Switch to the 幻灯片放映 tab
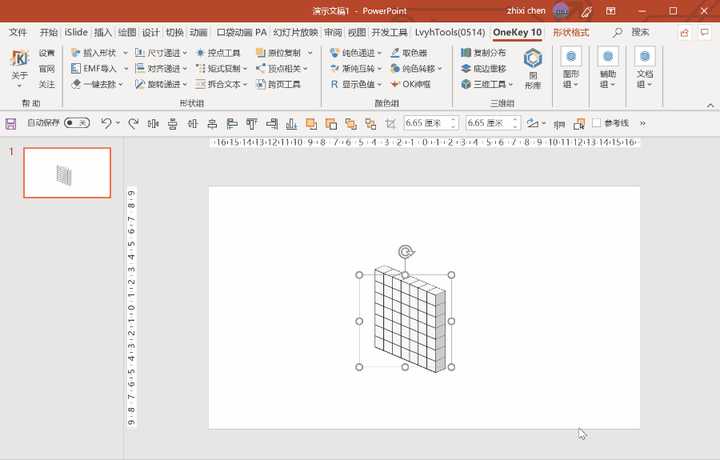Screen dimensions: 720x460 (x=295, y=32)
